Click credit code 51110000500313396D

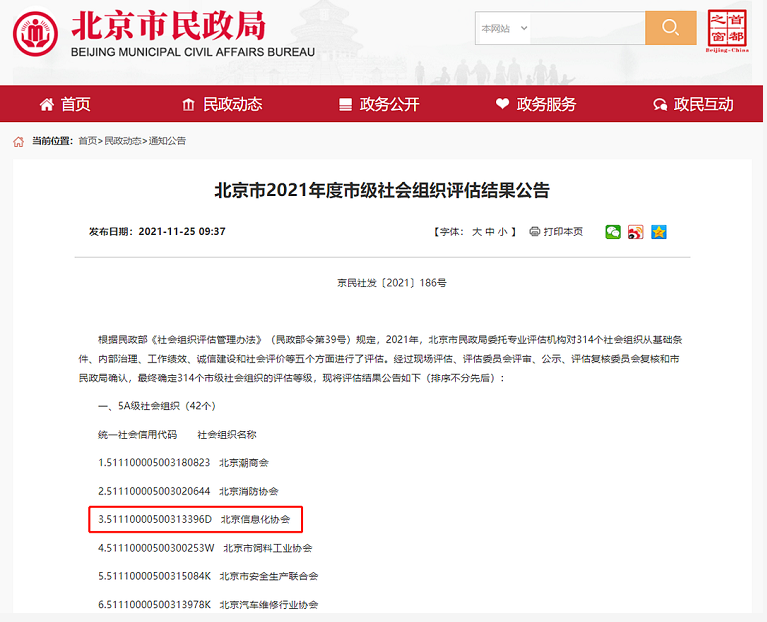158,519
